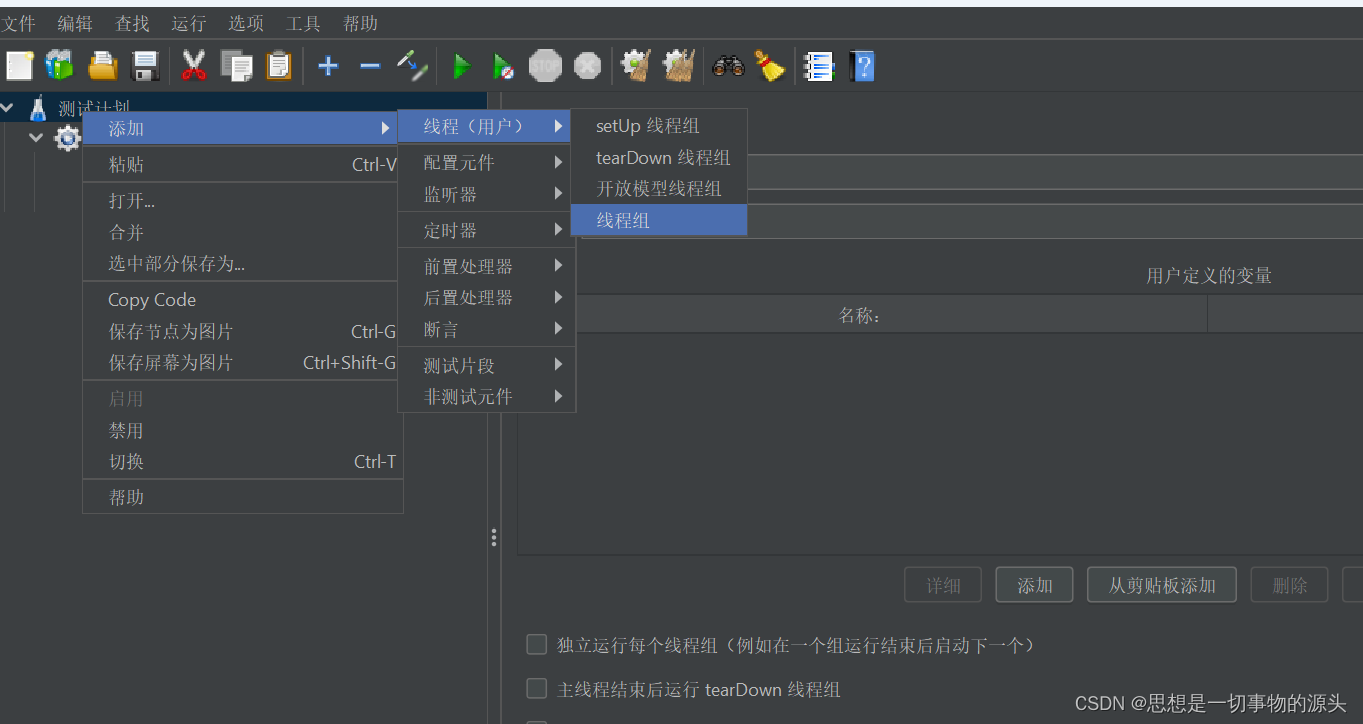Expand 非测试元件 submenu
The height and width of the screenshot is (724, 1363).
[486, 396]
